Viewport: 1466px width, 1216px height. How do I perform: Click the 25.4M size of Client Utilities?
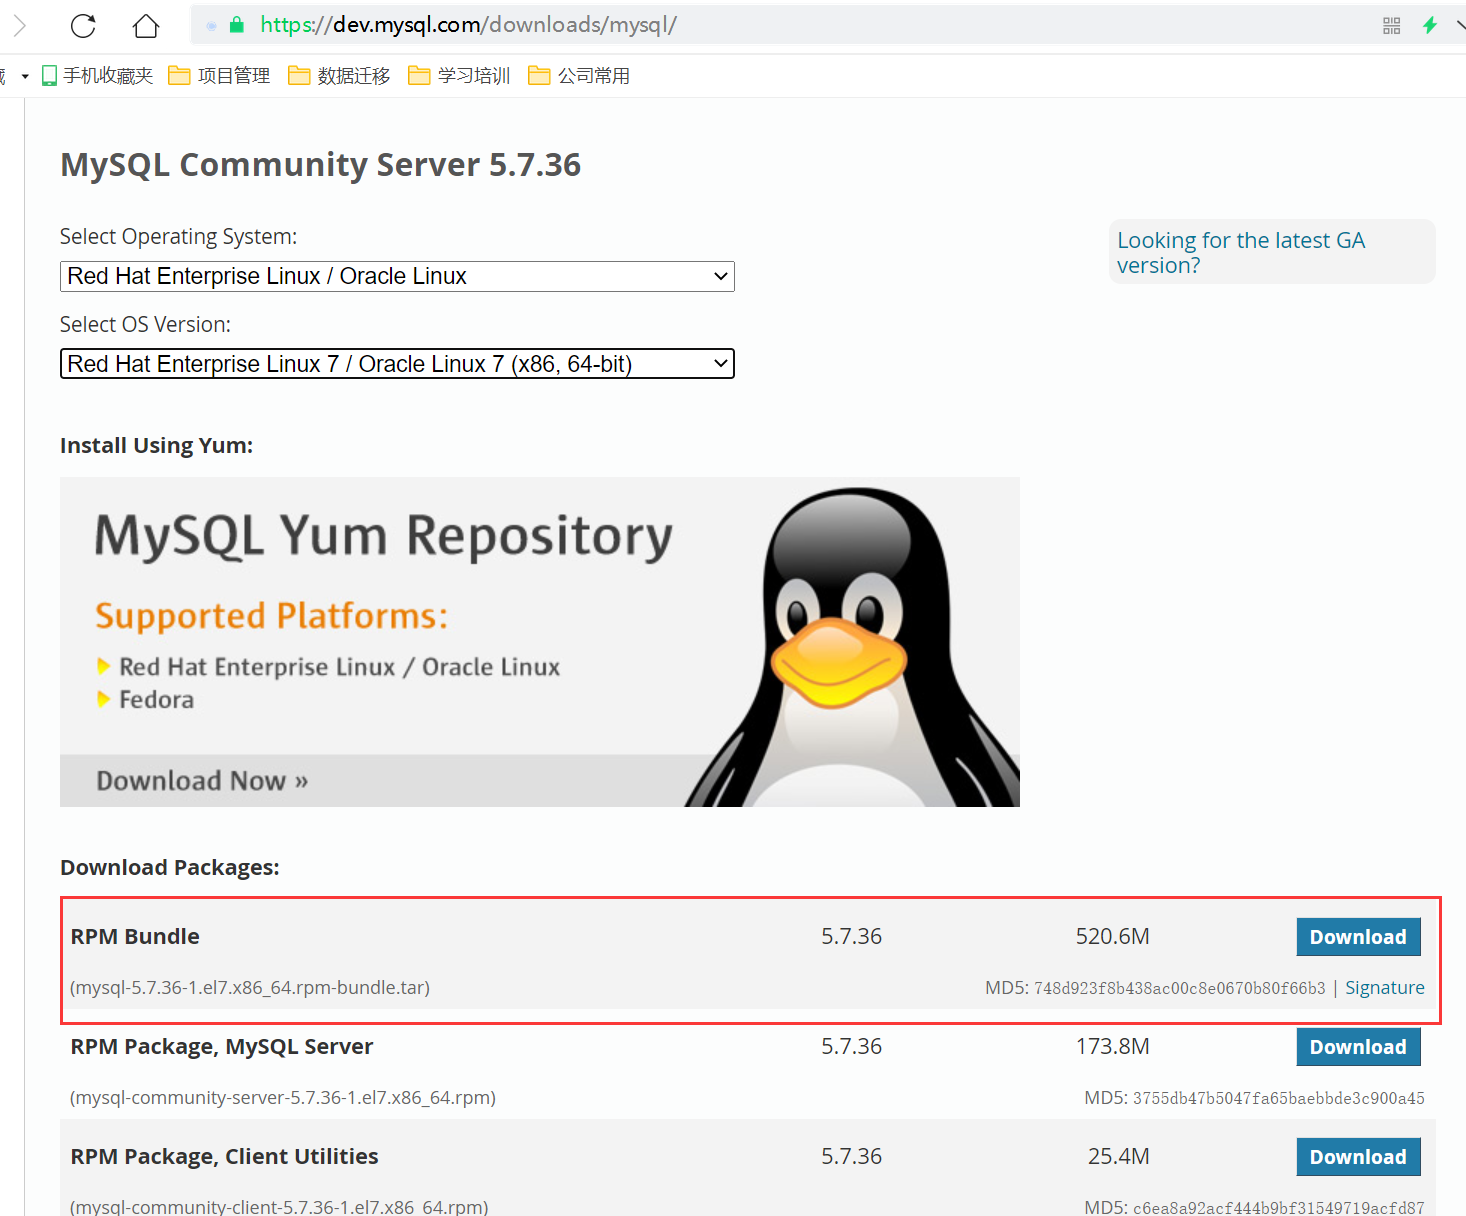click(1119, 1157)
